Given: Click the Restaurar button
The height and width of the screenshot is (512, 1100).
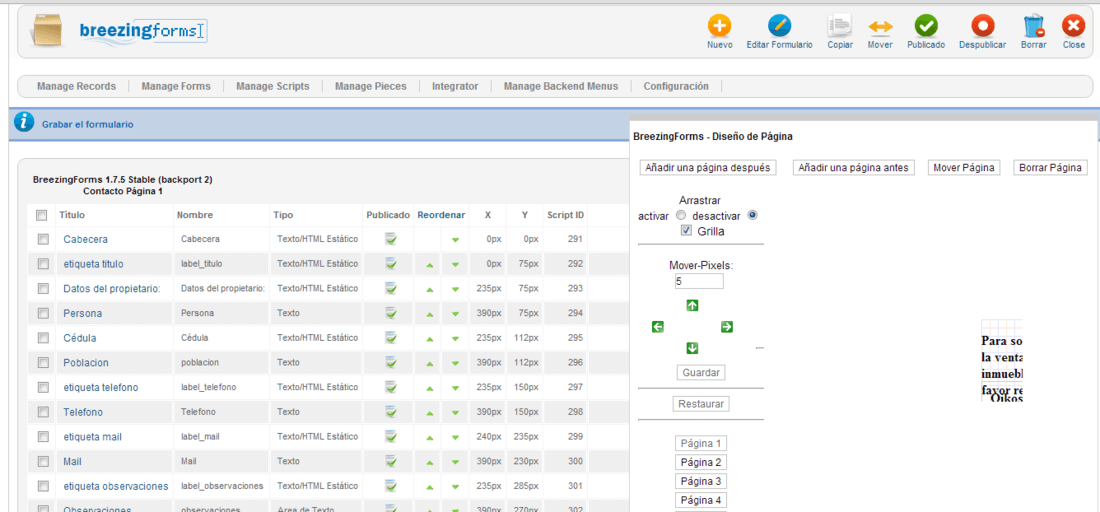Looking at the screenshot, I should (x=701, y=404).
